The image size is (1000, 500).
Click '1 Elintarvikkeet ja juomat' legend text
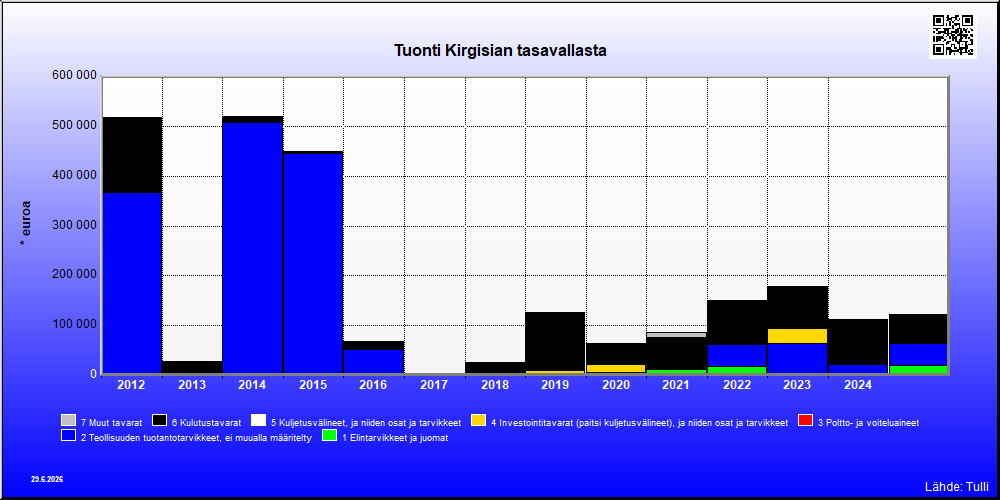395,438
